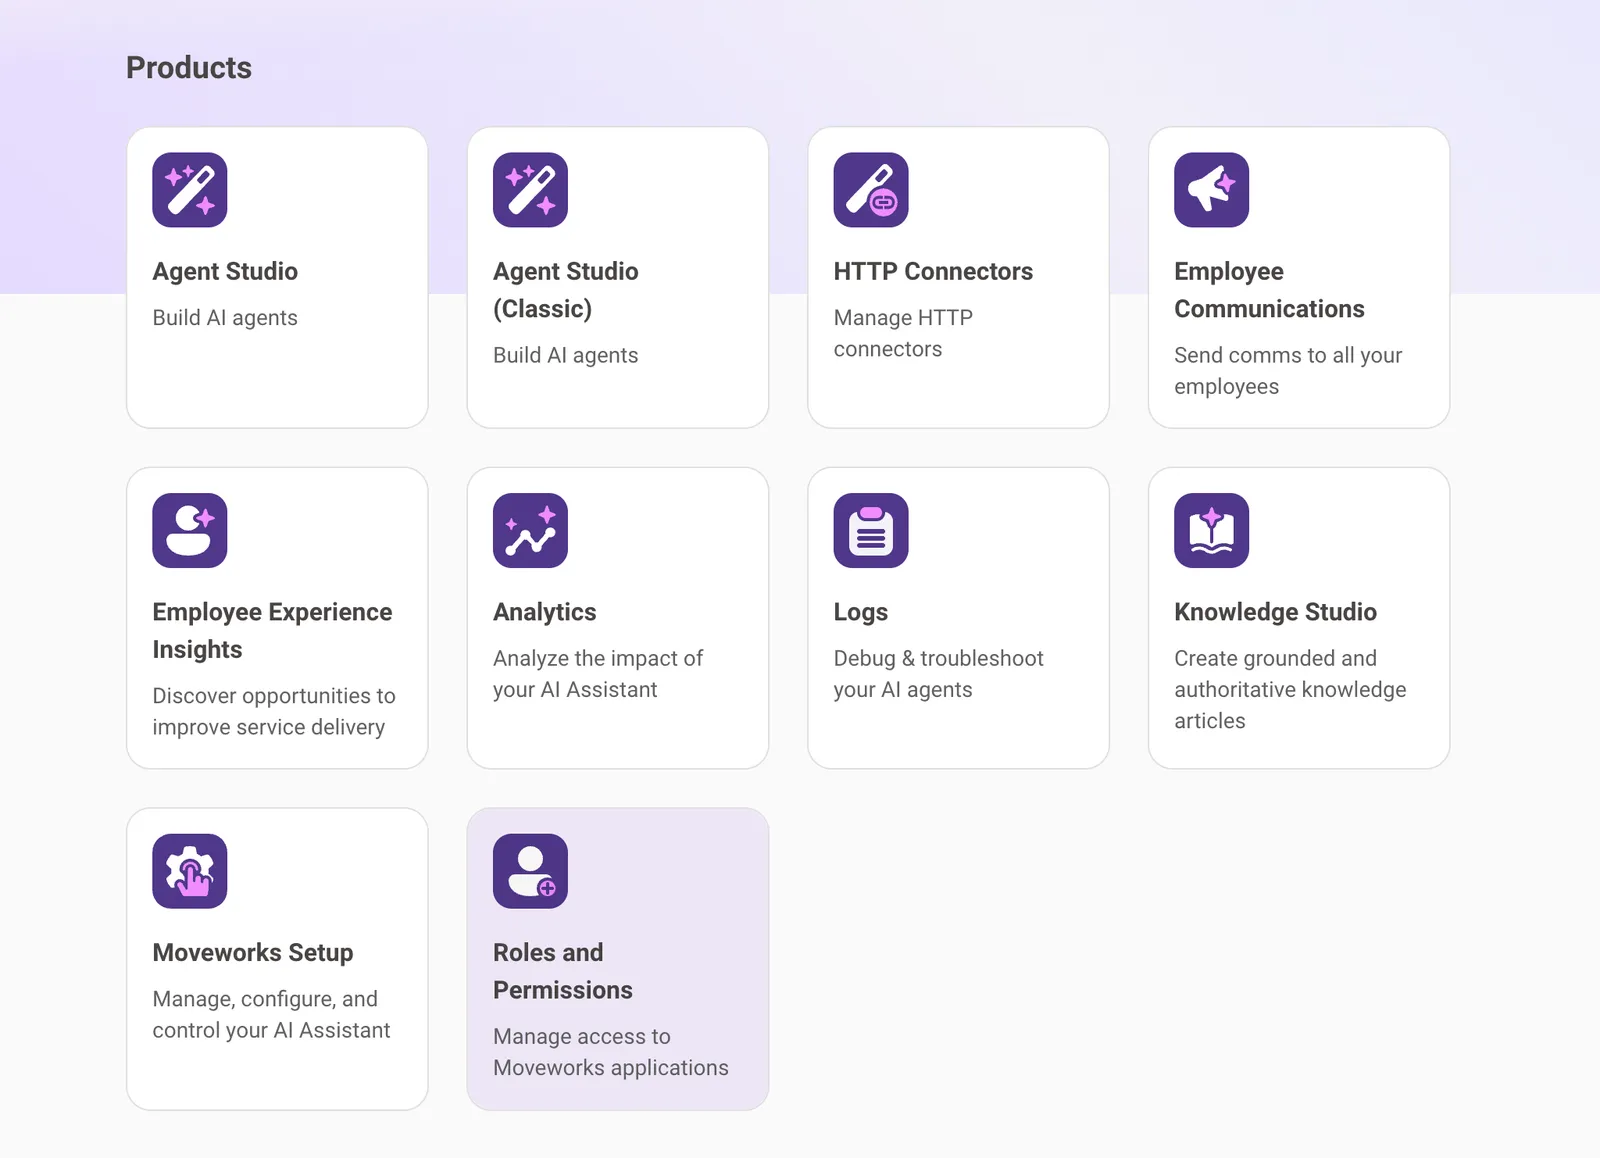
Task: Click the Moveworks Setup gear icon
Action: point(190,871)
